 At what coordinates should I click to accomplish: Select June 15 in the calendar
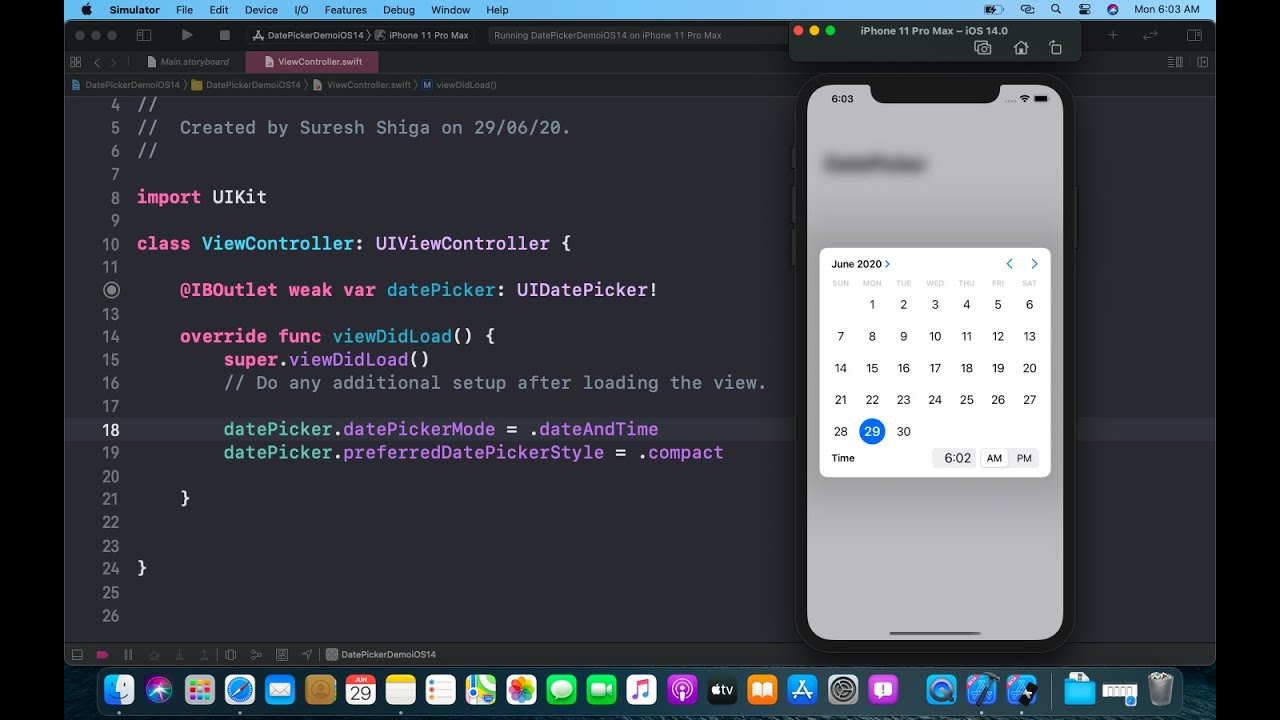point(872,368)
